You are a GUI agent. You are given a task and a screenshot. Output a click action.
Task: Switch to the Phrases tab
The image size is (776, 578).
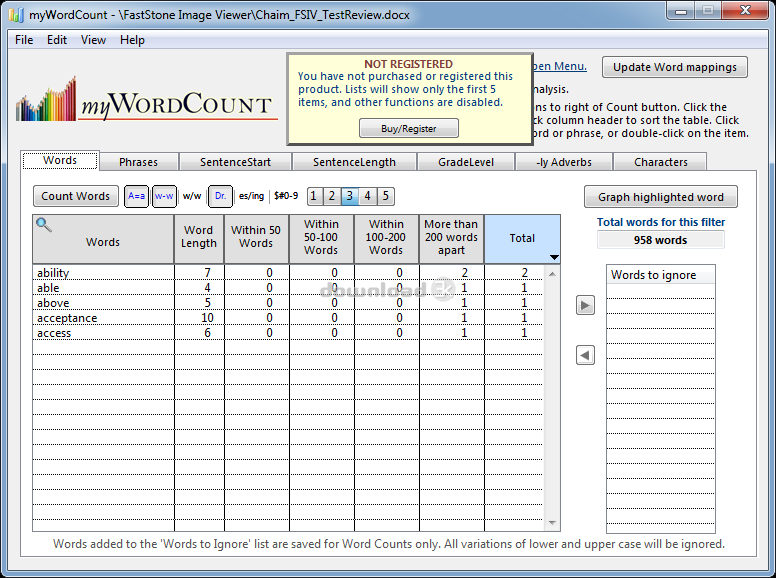(139, 162)
